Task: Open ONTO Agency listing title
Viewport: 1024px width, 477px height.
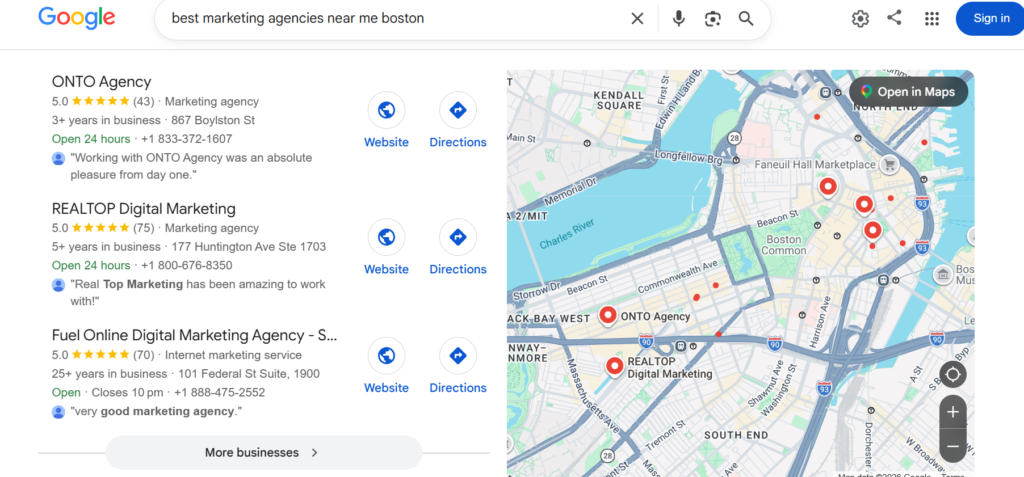Action: 101,82
